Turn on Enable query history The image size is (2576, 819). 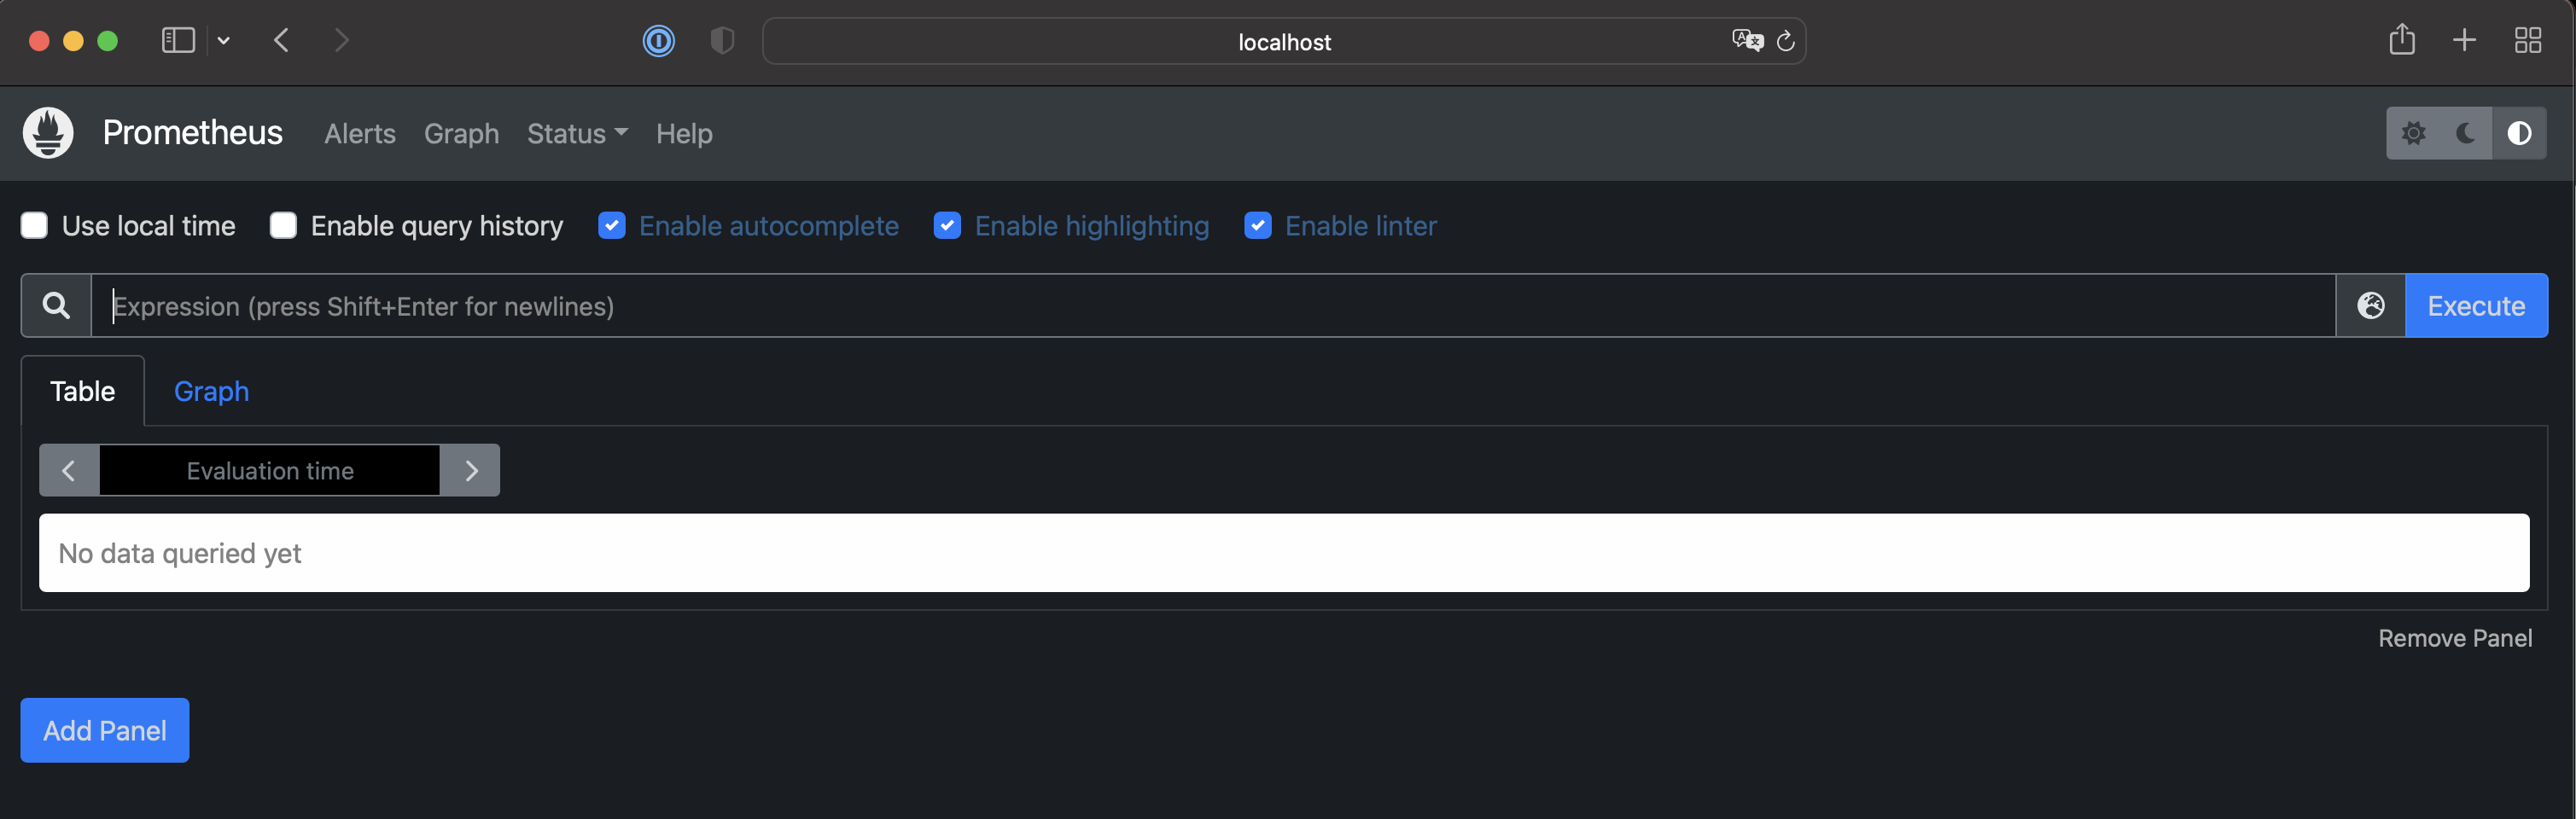pos(284,226)
